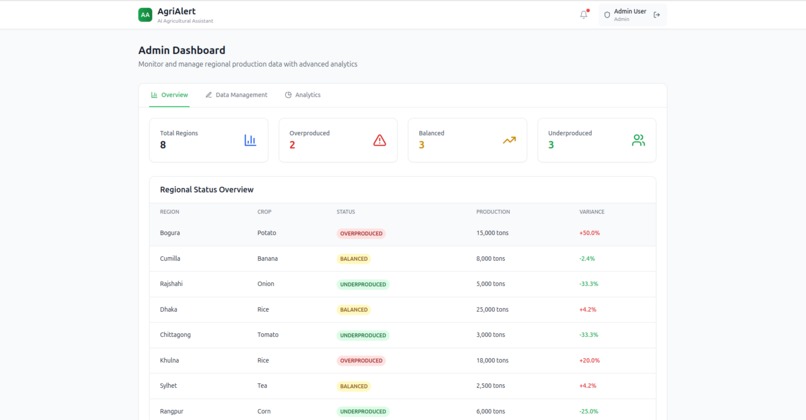Click Dhaka's BALANCED status badge
The height and width of the screenshot is (420, 806).
354,309
